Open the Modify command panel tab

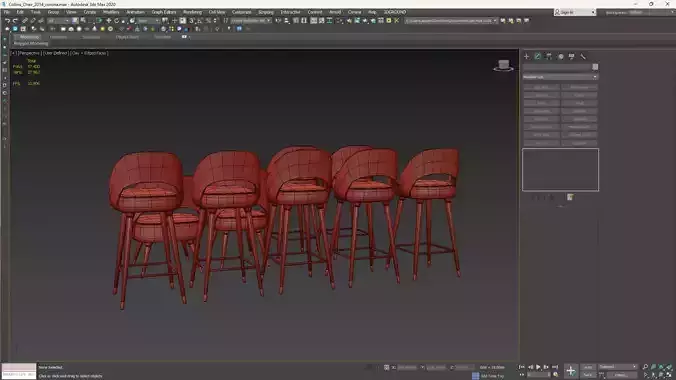(538, 57)
